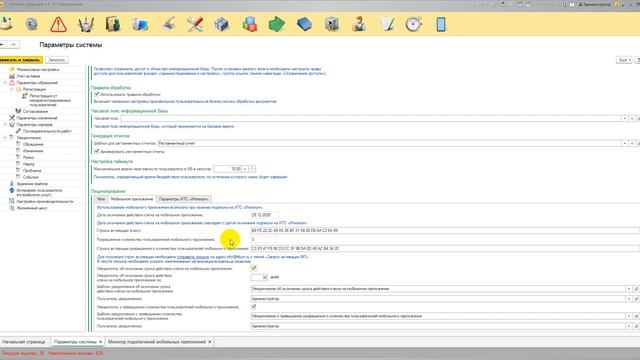Open the book-with-person section icon
Screen dimensions: 640x360
(x=113, y=24)
